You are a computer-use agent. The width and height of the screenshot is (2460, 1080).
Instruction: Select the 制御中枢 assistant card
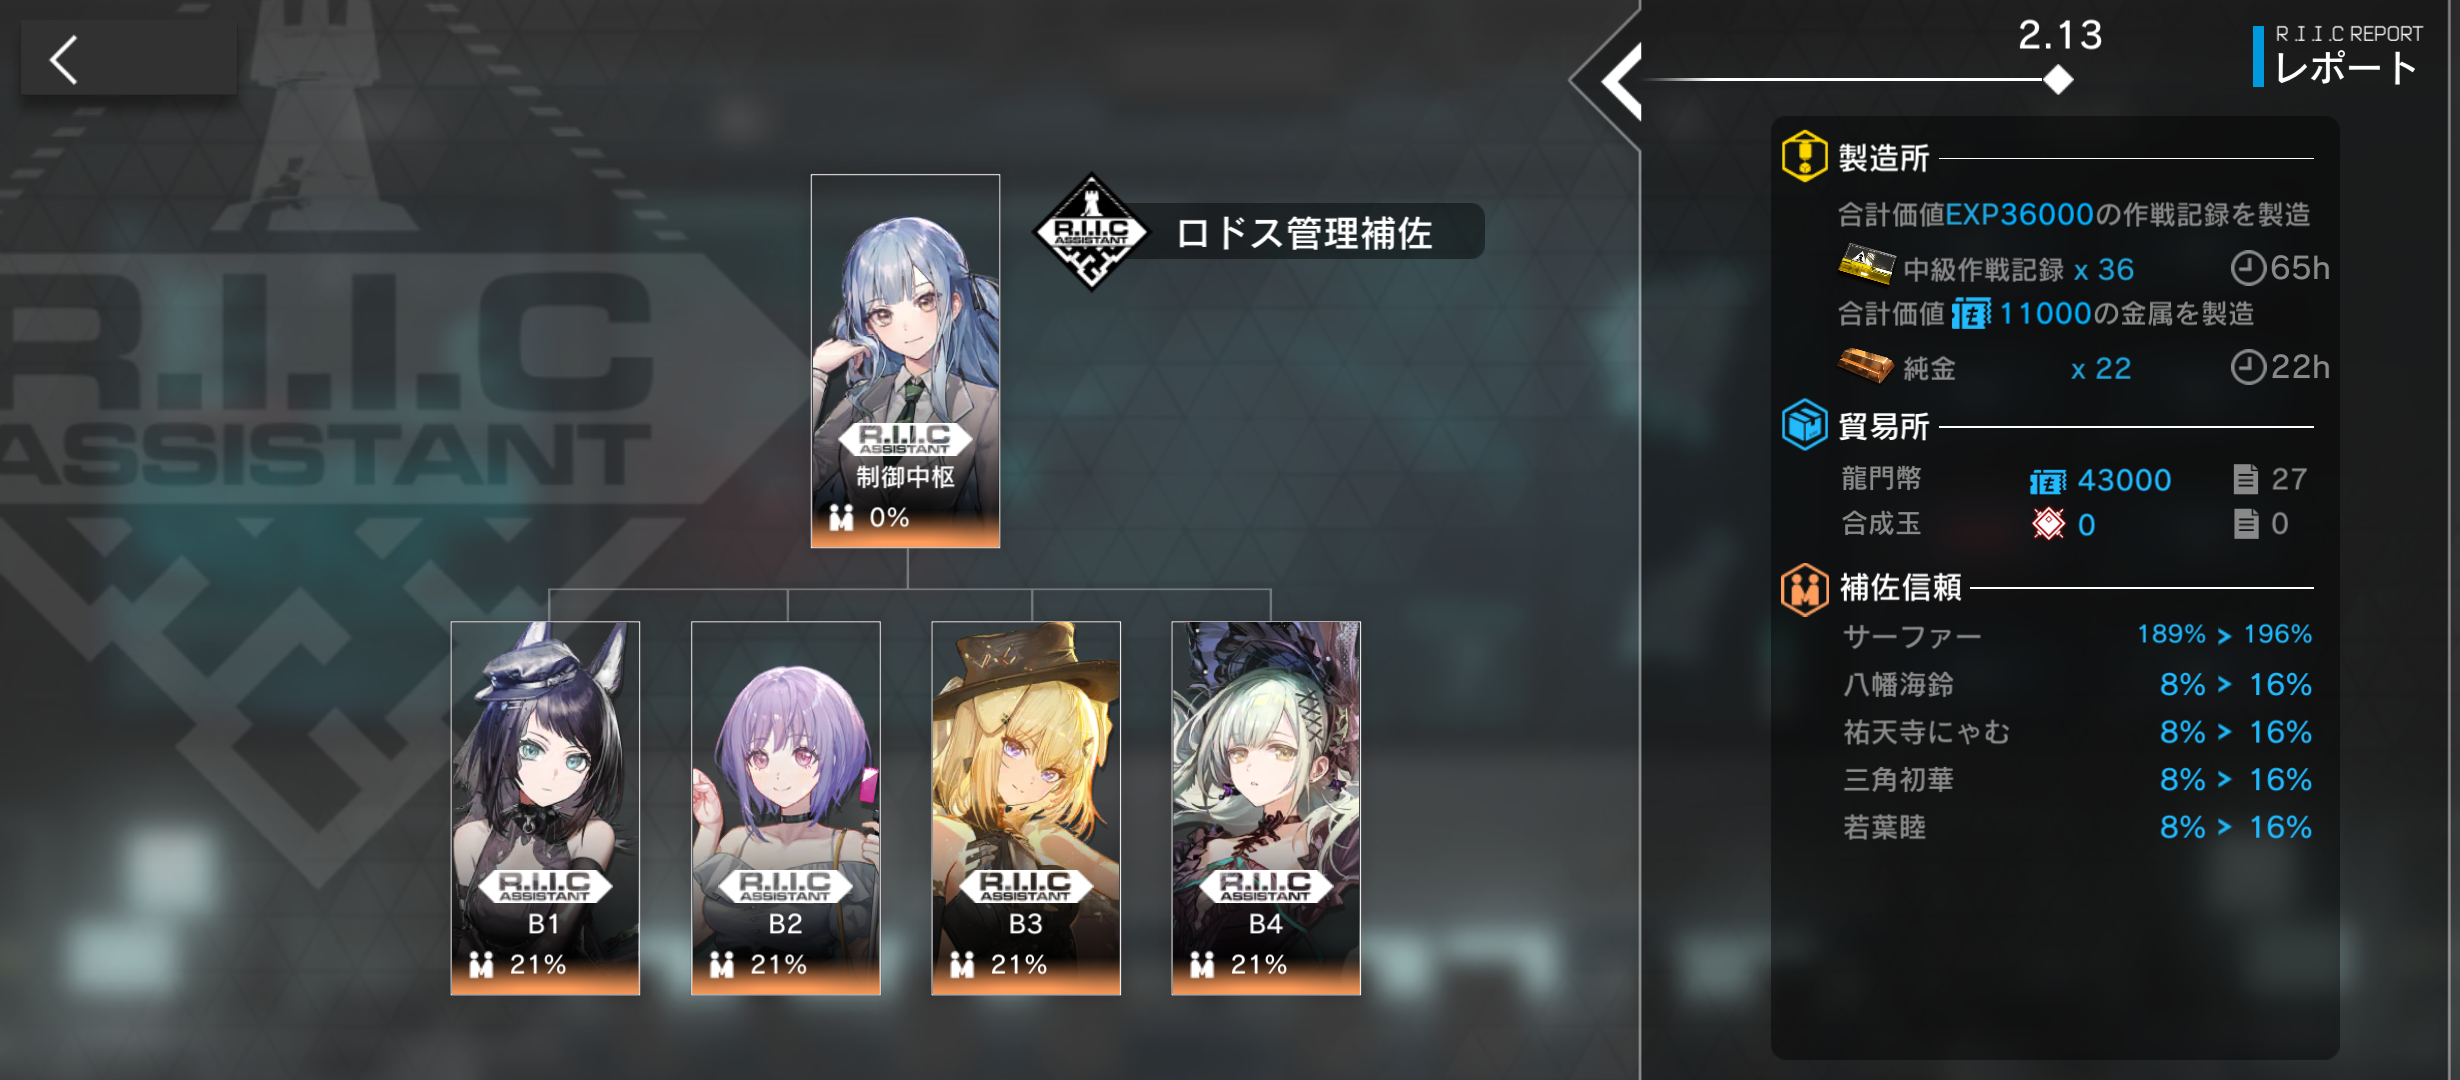point(905,361)
